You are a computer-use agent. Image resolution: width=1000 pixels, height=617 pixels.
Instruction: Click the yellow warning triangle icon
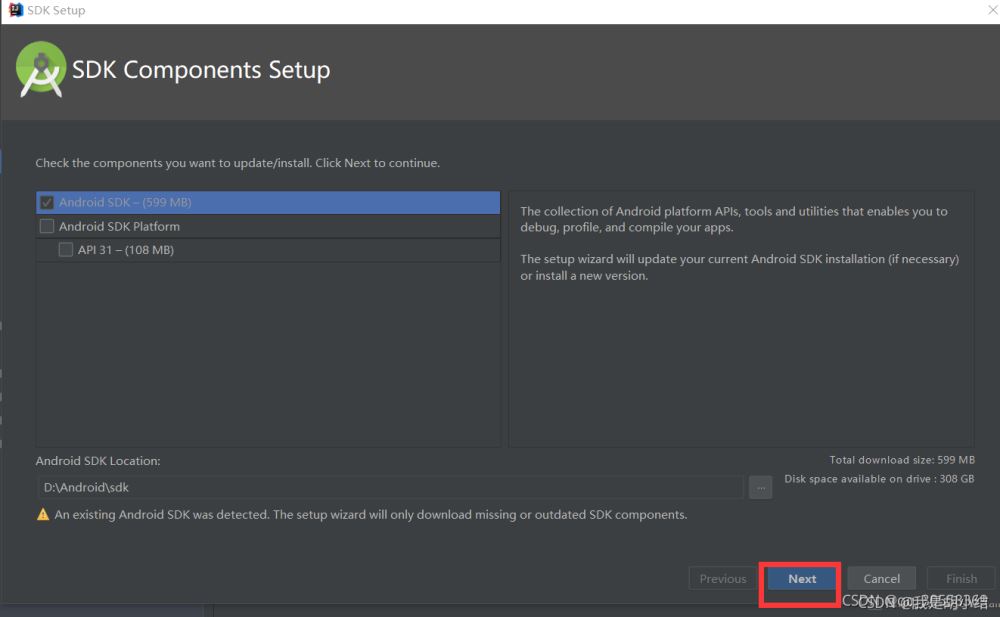(43, 514)
